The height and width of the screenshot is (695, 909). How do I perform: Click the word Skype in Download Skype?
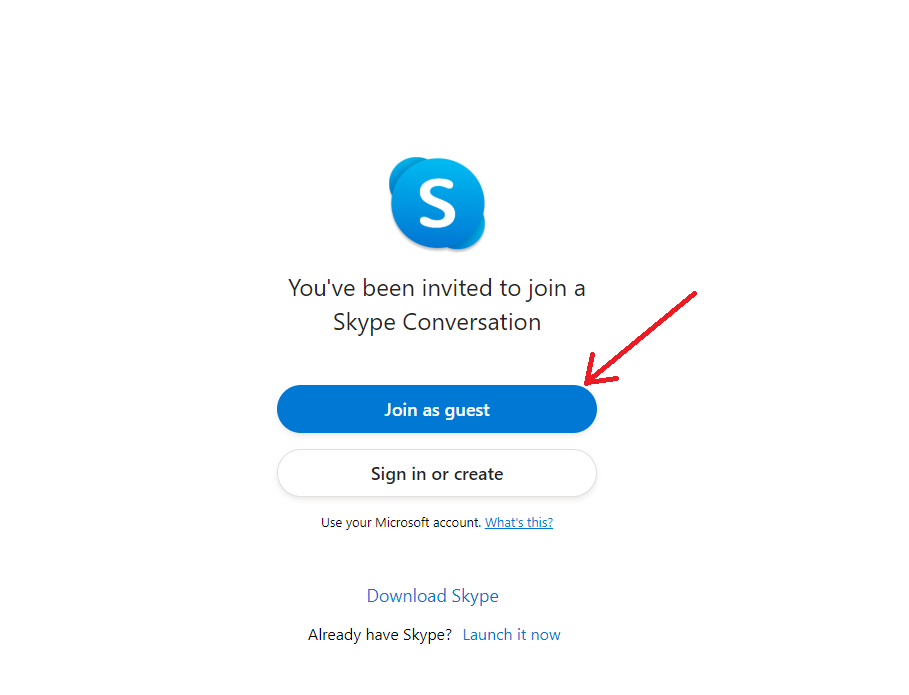coord(475,596)
